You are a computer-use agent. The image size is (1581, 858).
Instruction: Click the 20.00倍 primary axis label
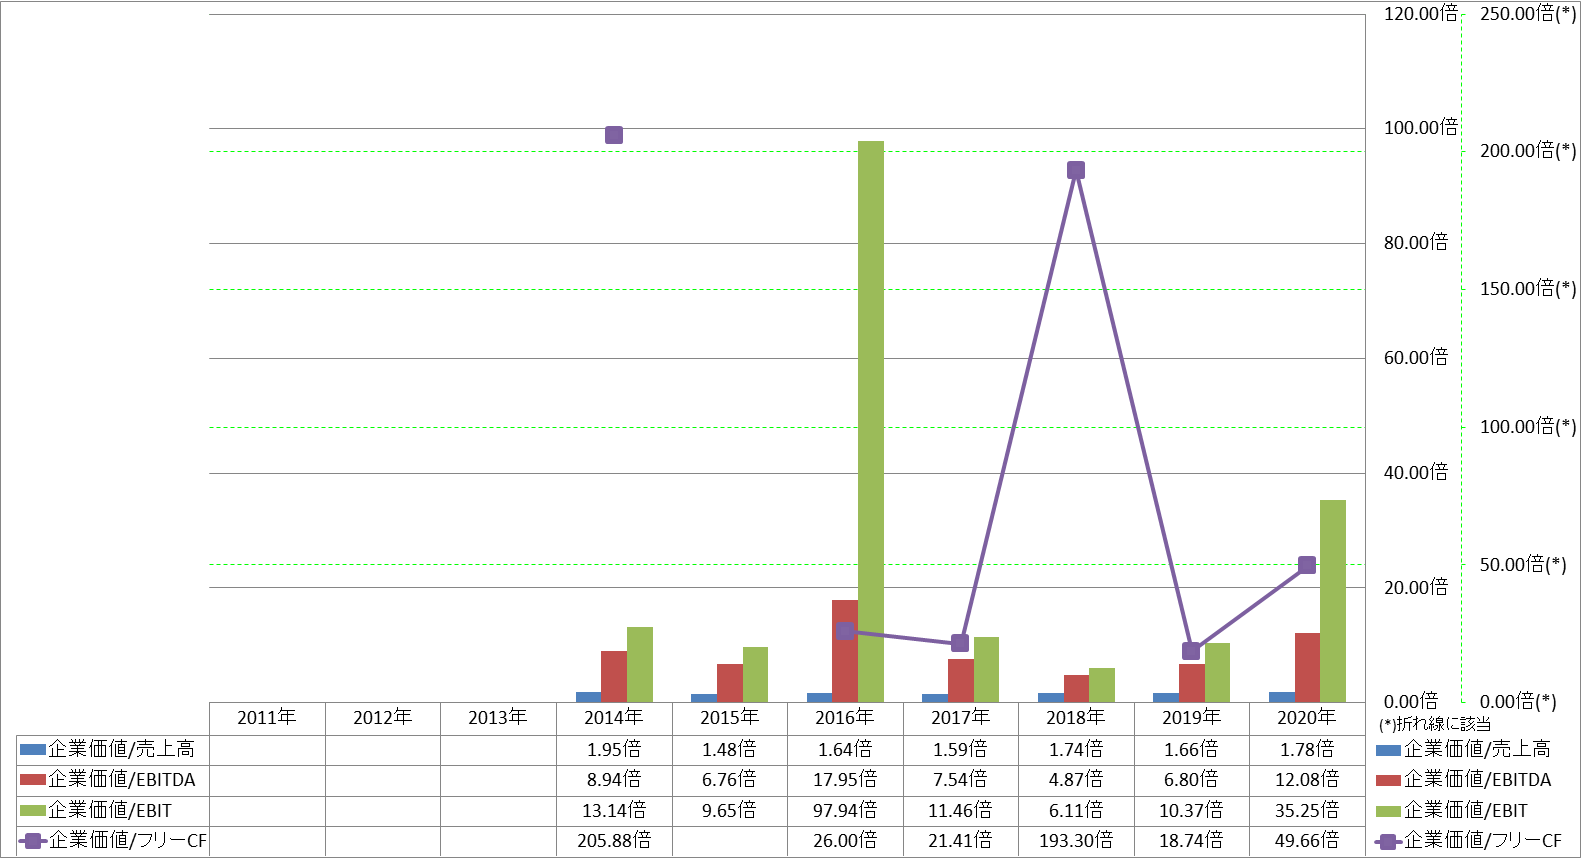point(1416,588)
